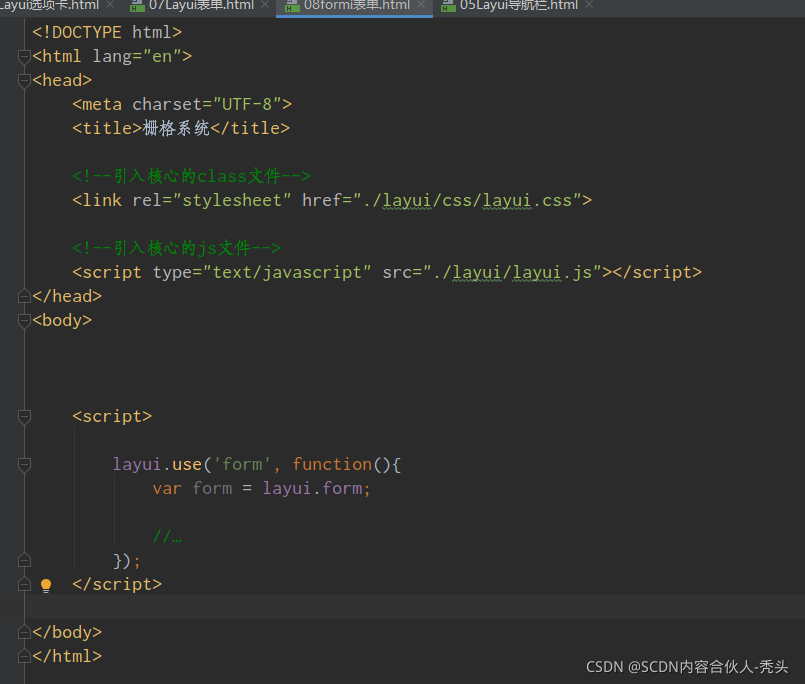Click the comment 引入核心的js文件
This screenshot has height=684, width=805.
click(176, 248)
